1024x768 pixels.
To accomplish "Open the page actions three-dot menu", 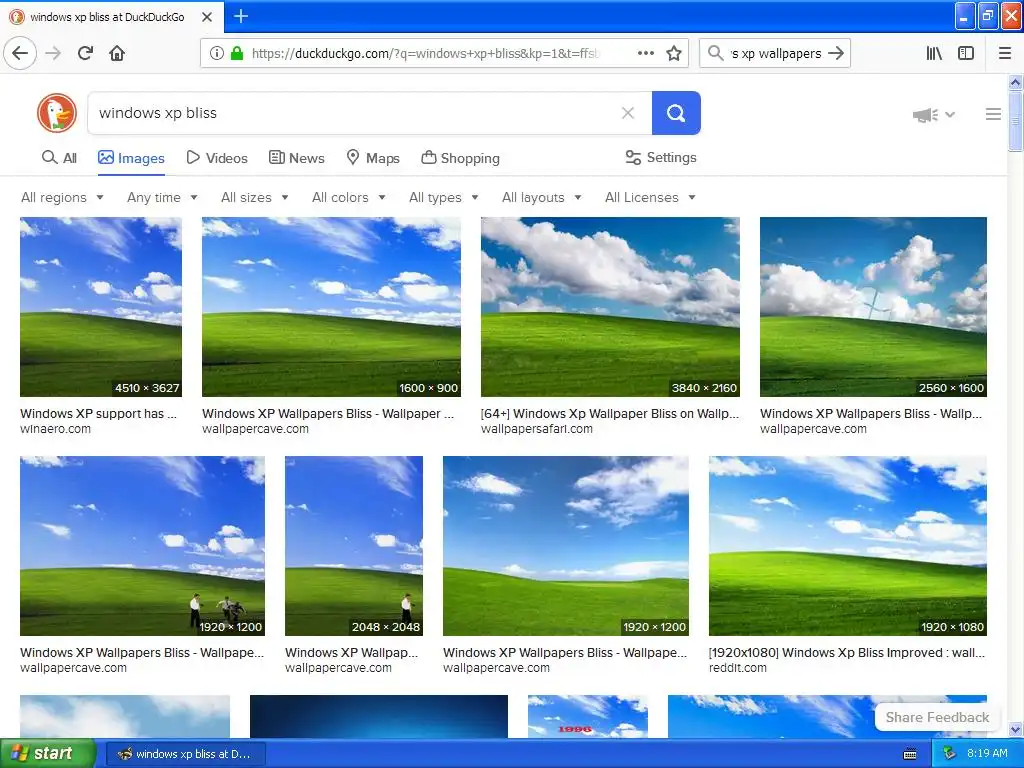I will (x=645, y=53).
